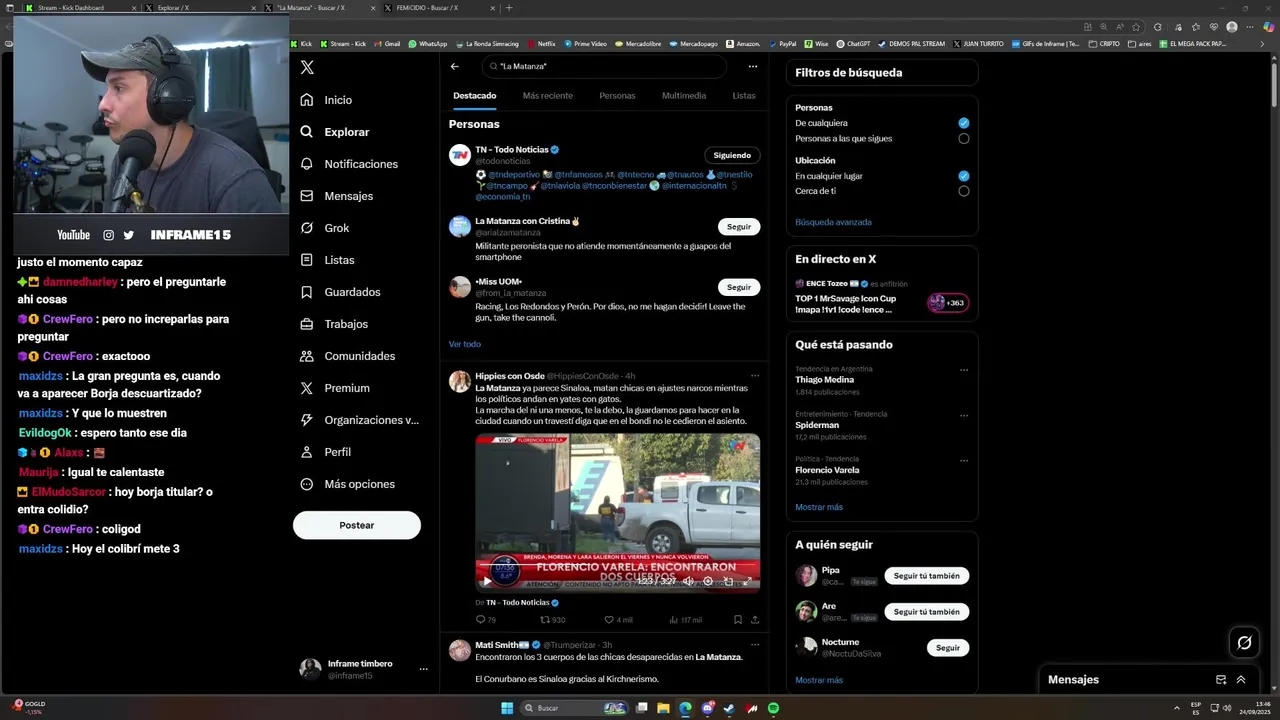
Task: Click the Listas sidebar icon
Action: click(x=307, y=260)
